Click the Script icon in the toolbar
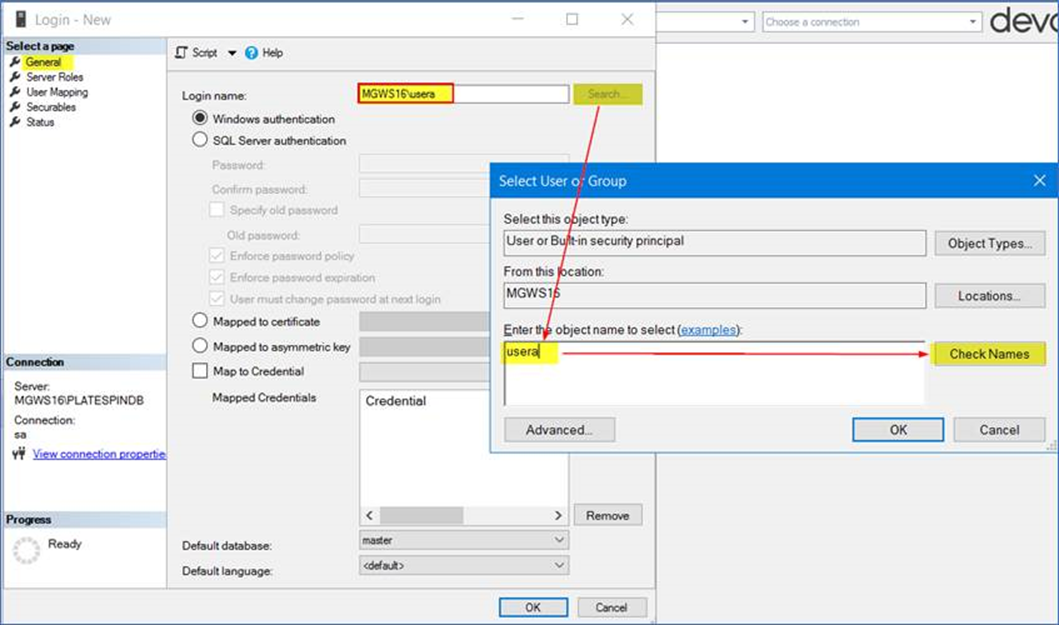1059x625 pixels. (x=181, y=52)
